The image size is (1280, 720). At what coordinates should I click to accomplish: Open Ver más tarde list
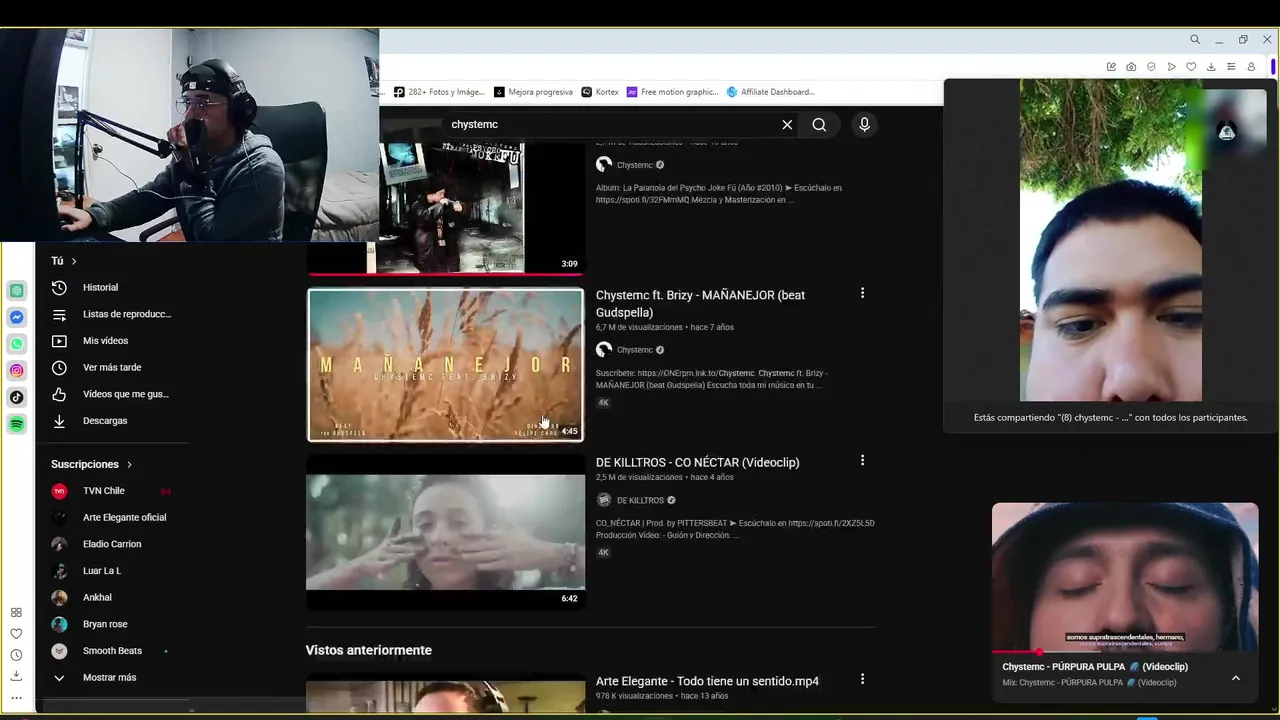pos(98,367)
